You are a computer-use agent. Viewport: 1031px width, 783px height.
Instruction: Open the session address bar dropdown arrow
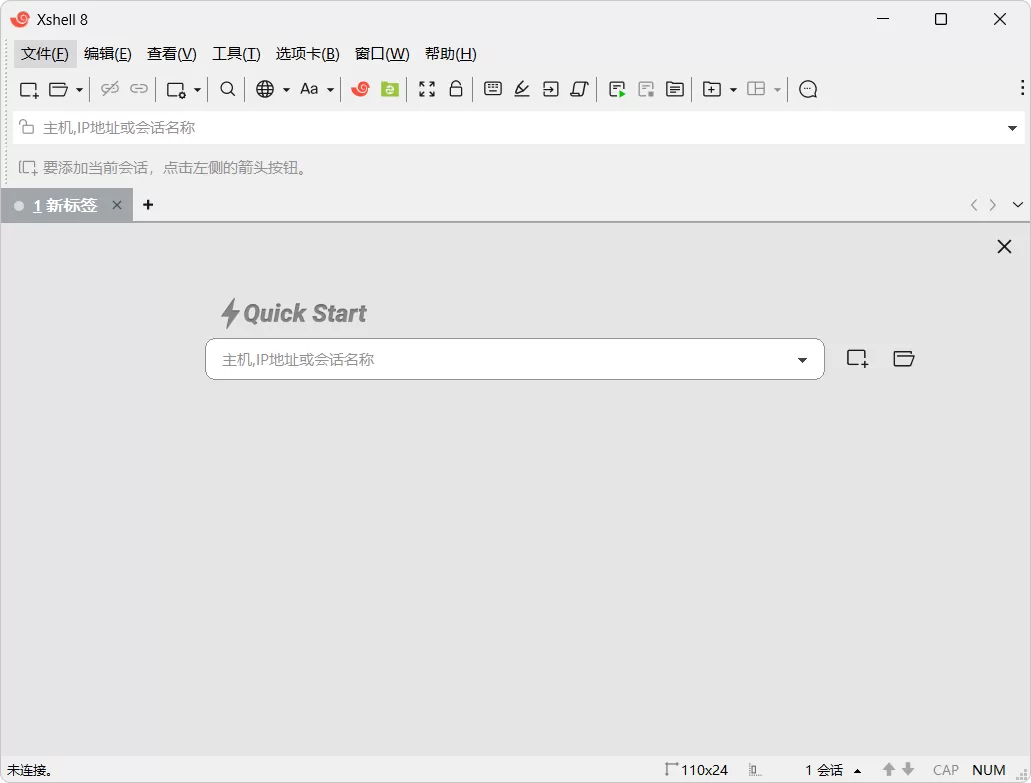coord(1012,127)
